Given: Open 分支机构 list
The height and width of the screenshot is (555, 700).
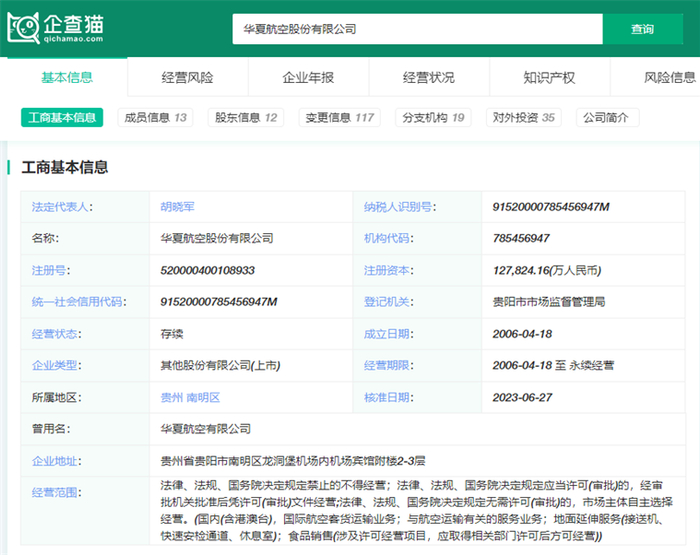Looking at the screenshot, I should [x=433, y=118].
